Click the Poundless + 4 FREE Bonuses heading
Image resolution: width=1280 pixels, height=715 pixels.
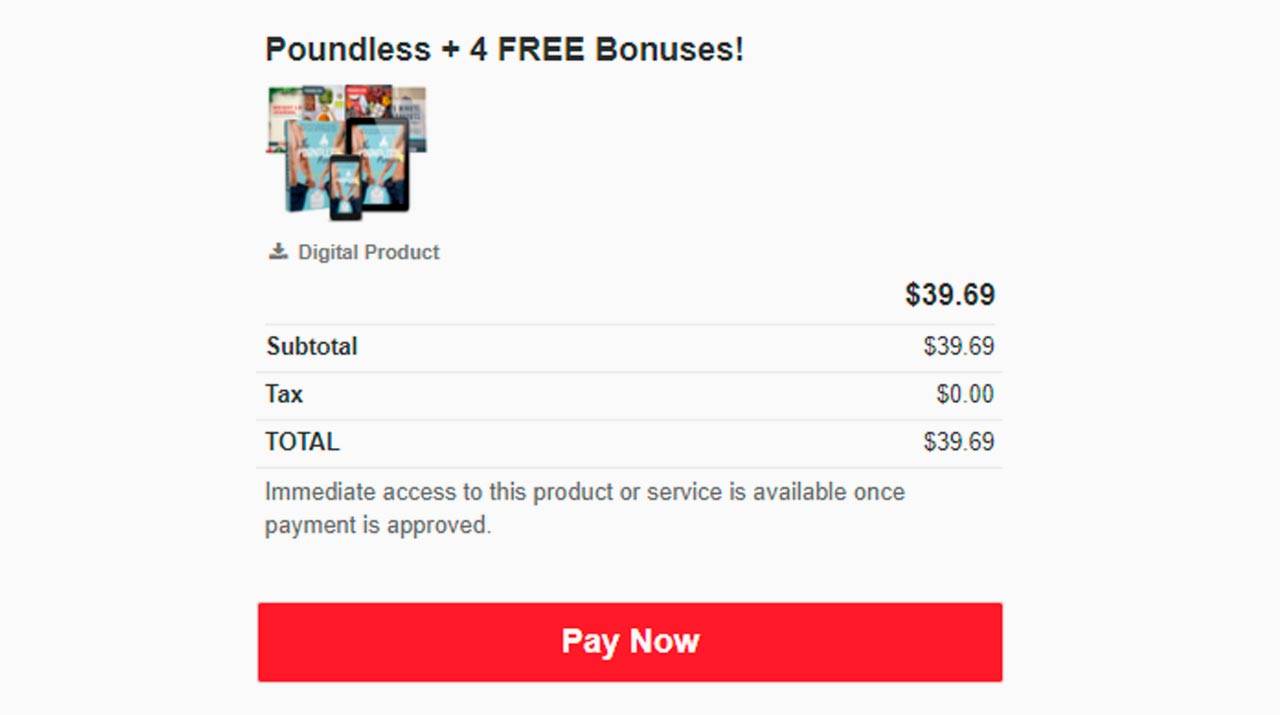pyautogui.click(x=504, y=49)
